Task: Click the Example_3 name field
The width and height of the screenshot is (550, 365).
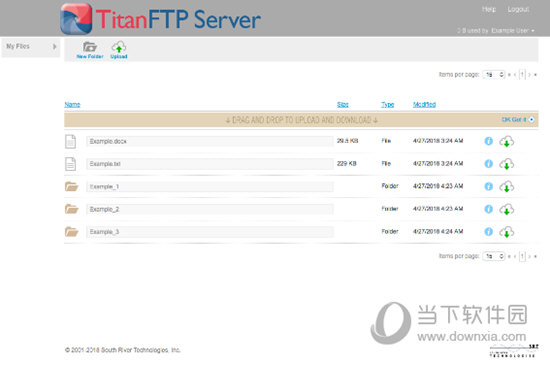Action: pos(210,232)
